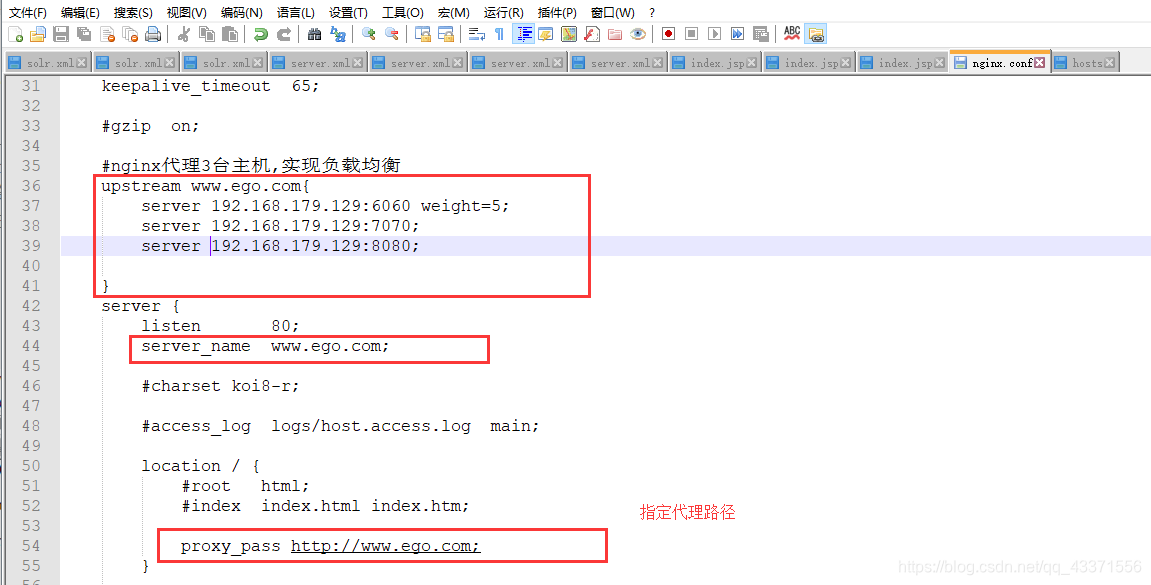The height and width of the screenshot is (585, 1151).
Task: Open the 语言(L) menu
Action: coord(296,12)
